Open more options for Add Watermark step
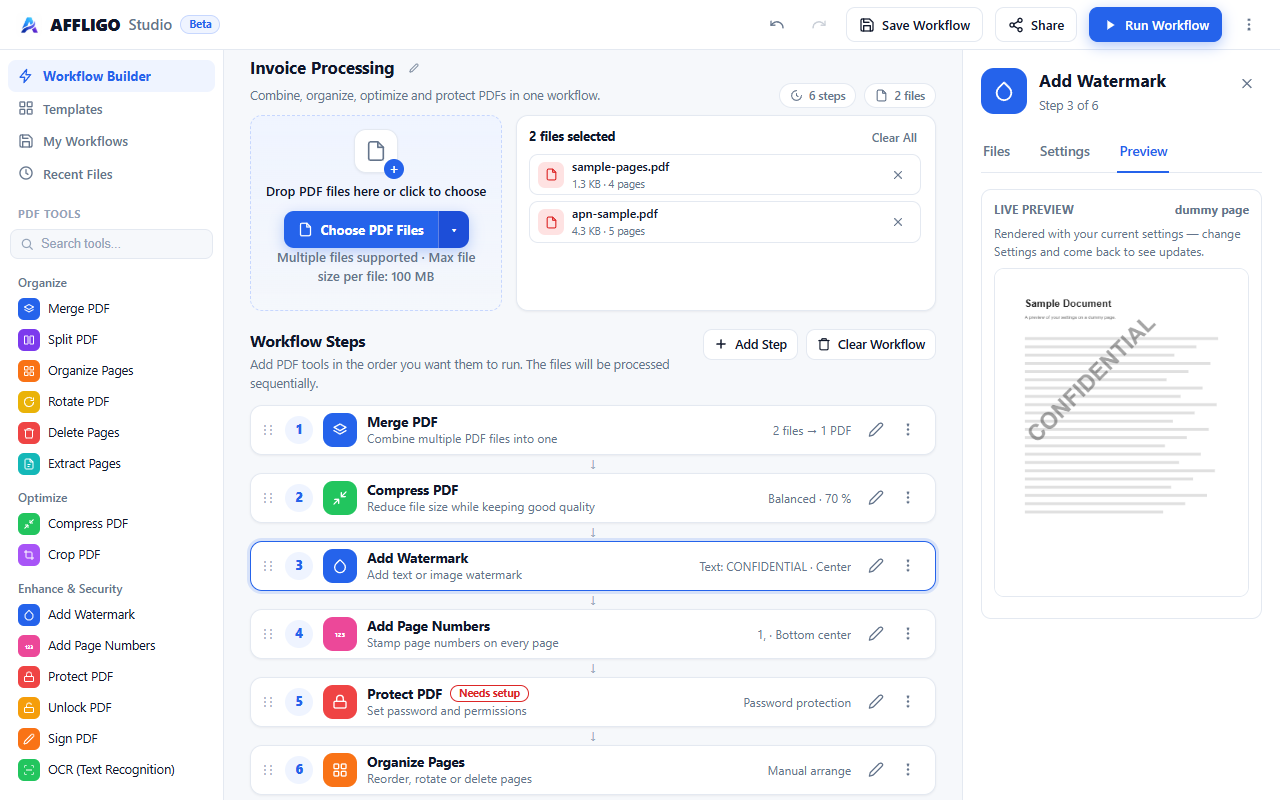Image resolution: width=1280 pixels, height=800 pixels. pos(908,566)
